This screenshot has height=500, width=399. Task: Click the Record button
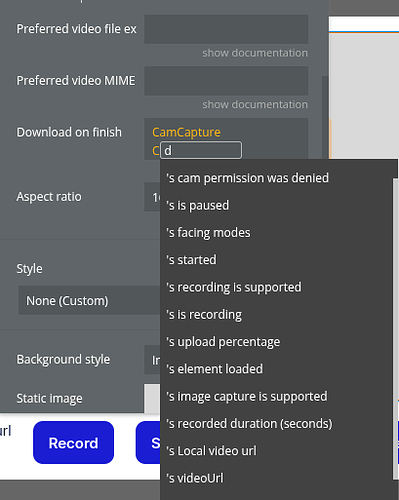(x=73, y=443)
